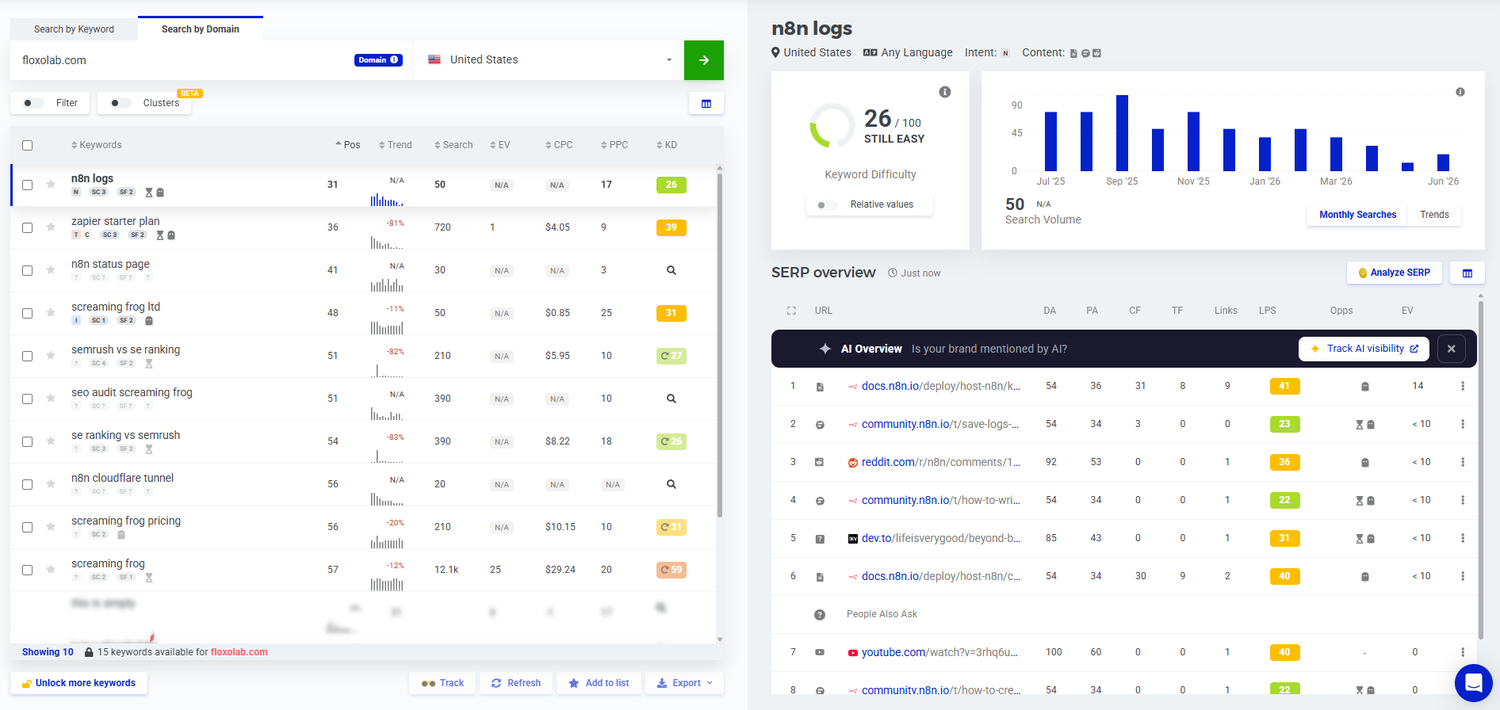Click the orange LPS 41 badge
The width and height of the screenshot is (1500, 710).
(1284, 386)
